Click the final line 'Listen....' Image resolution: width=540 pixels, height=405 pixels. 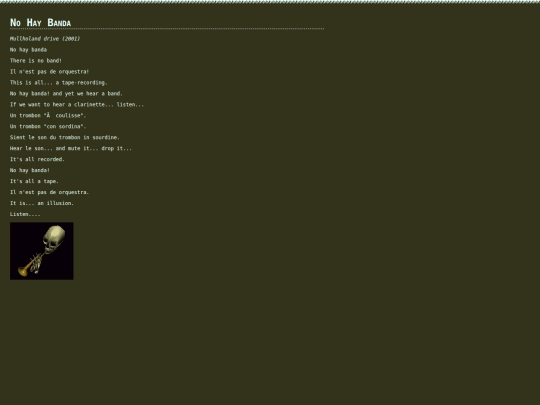pos(25,214)
